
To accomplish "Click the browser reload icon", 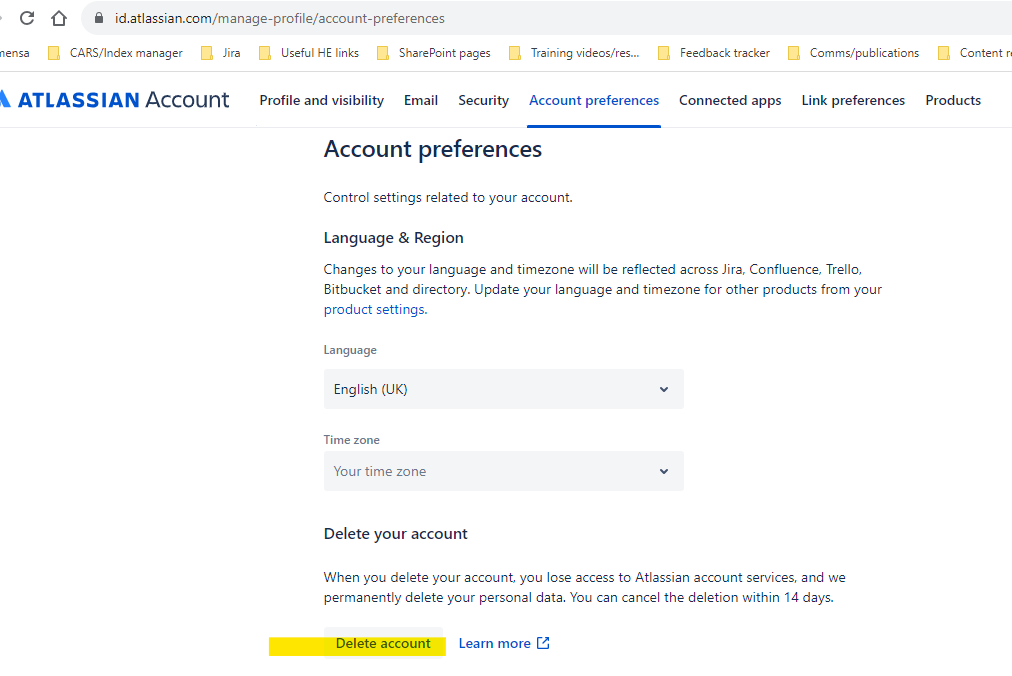I will 27,18.
